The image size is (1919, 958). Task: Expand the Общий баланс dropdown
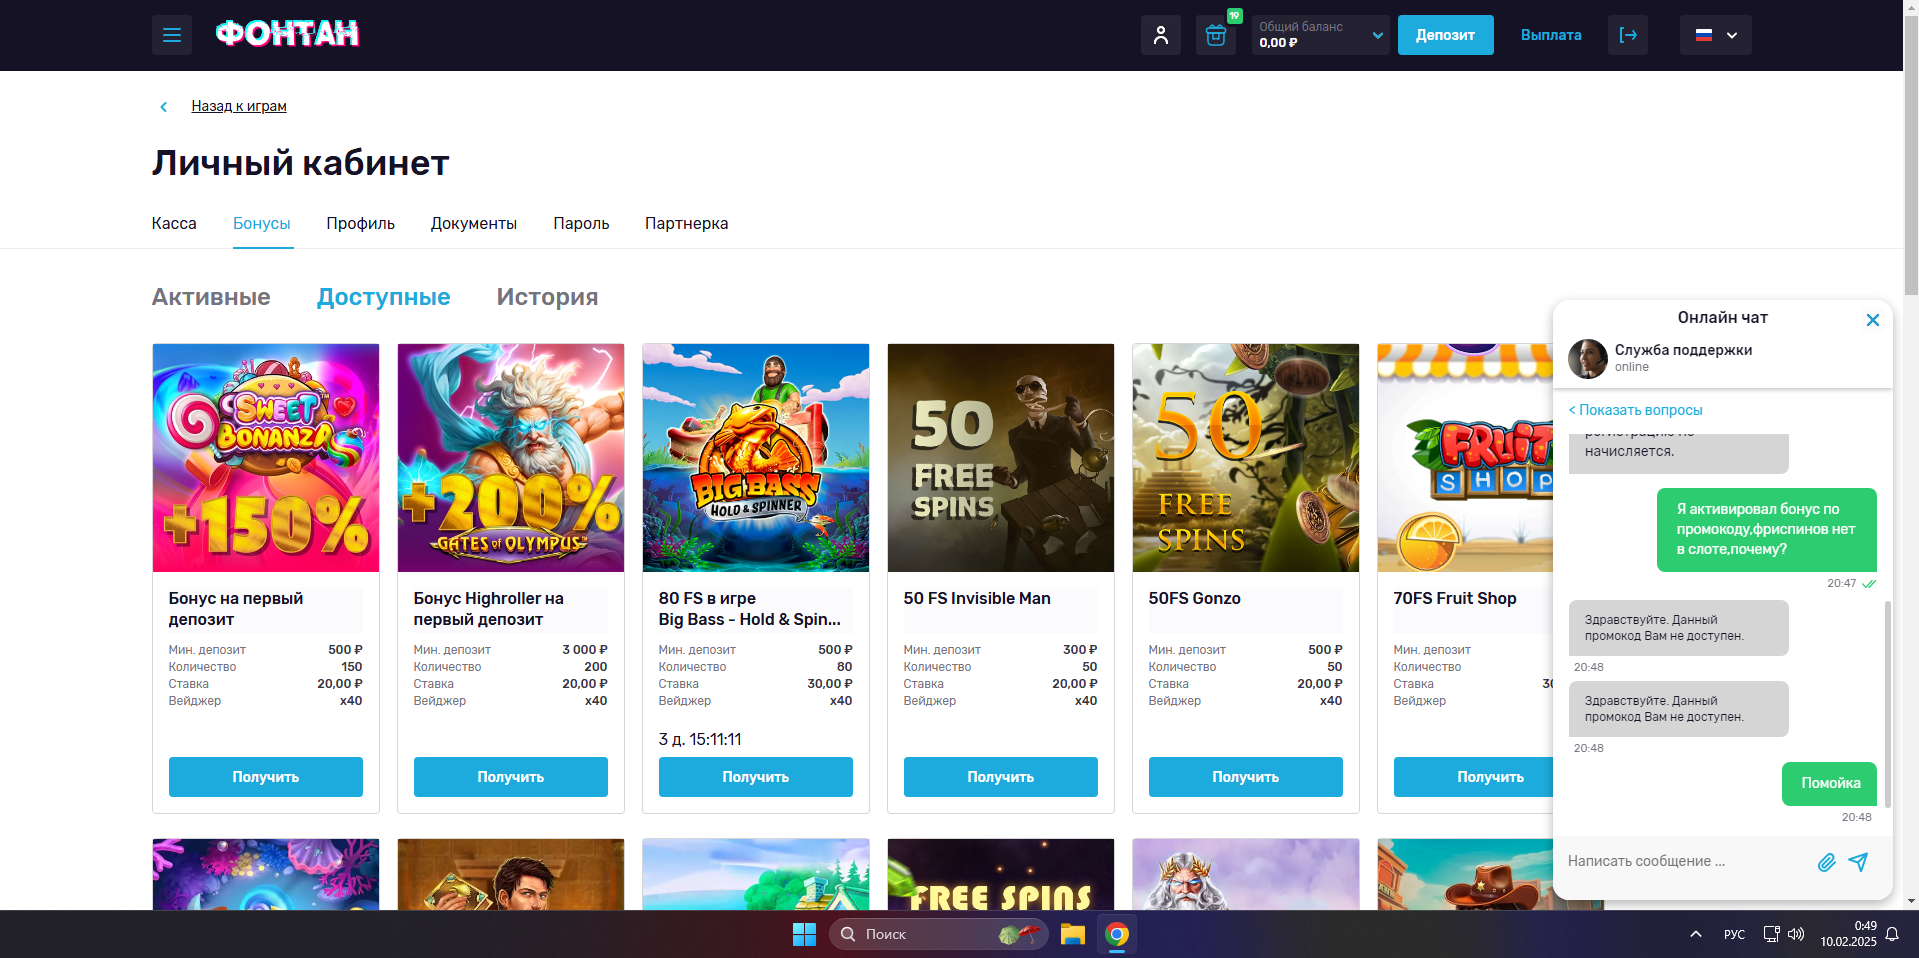(x=1321, y=35)
